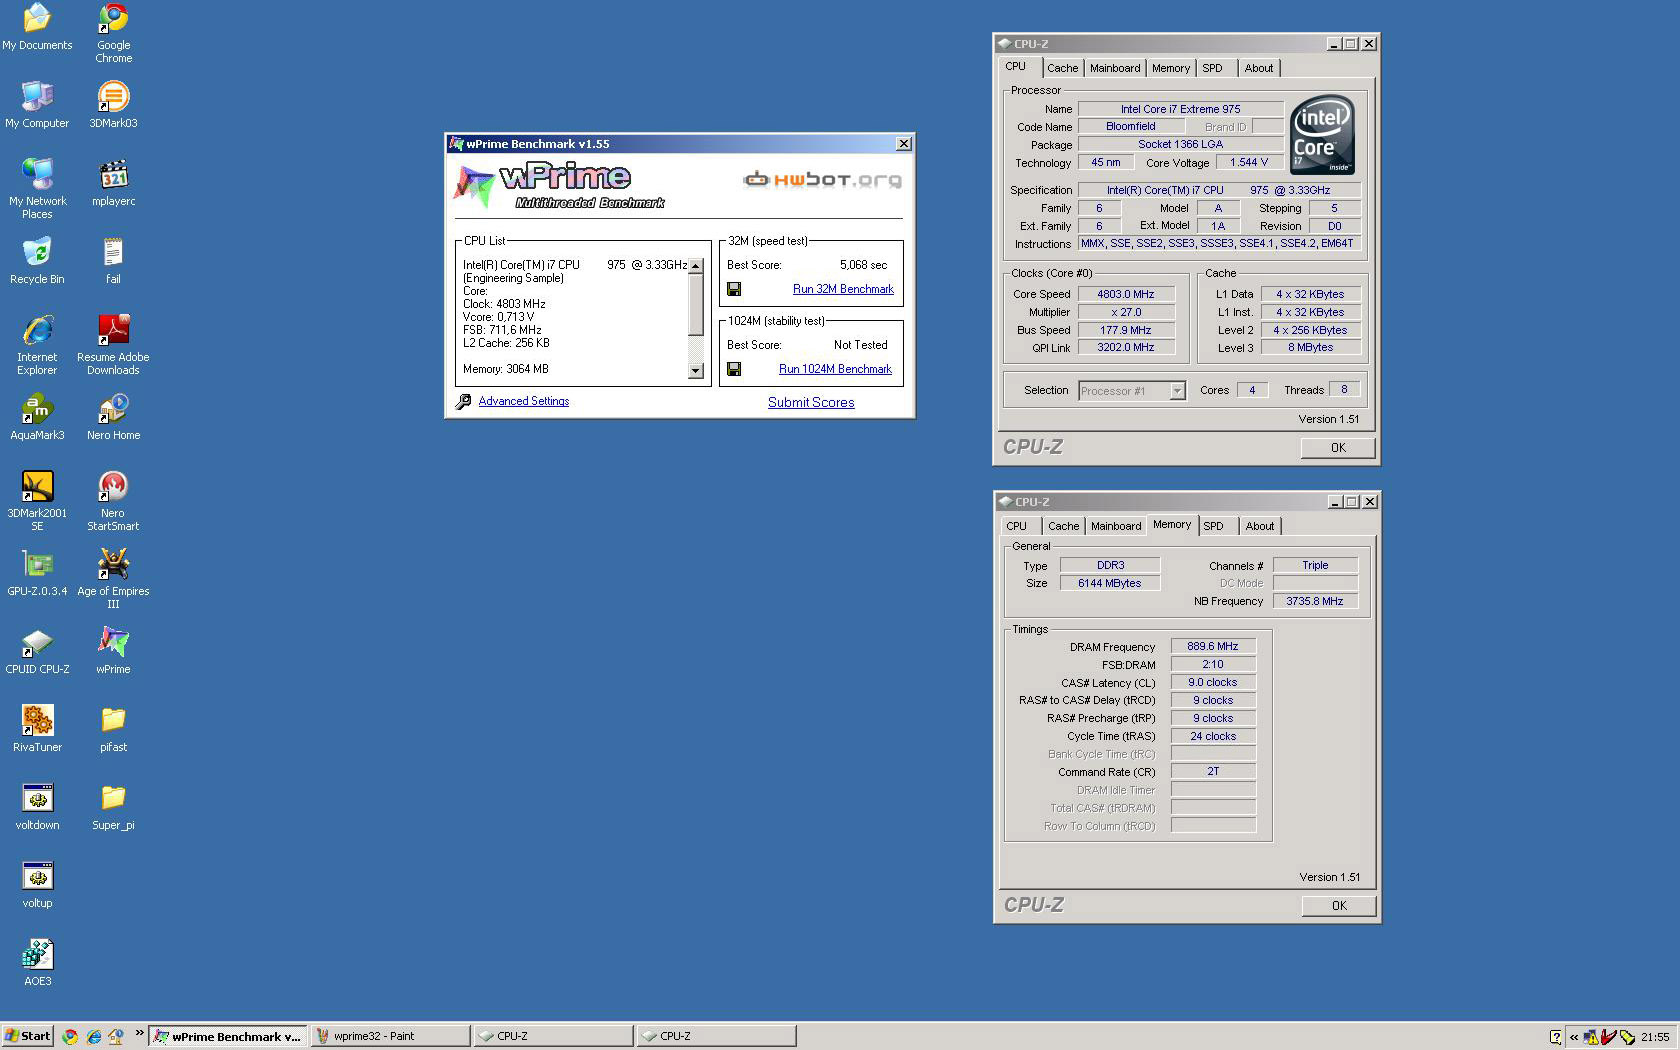This screenshot has height=1050, width=1680.
Task: Open Advanced Settings in wPrime
Action: click(x=523, y=401)
